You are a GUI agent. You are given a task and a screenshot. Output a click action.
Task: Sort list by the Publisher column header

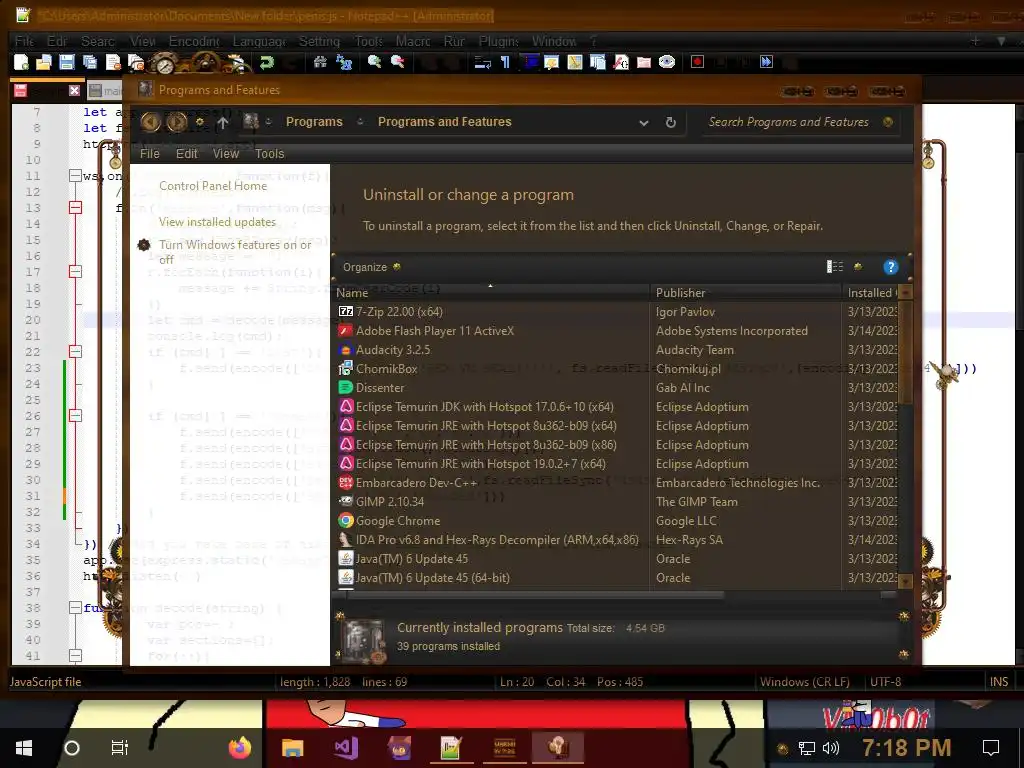point(746,293)
